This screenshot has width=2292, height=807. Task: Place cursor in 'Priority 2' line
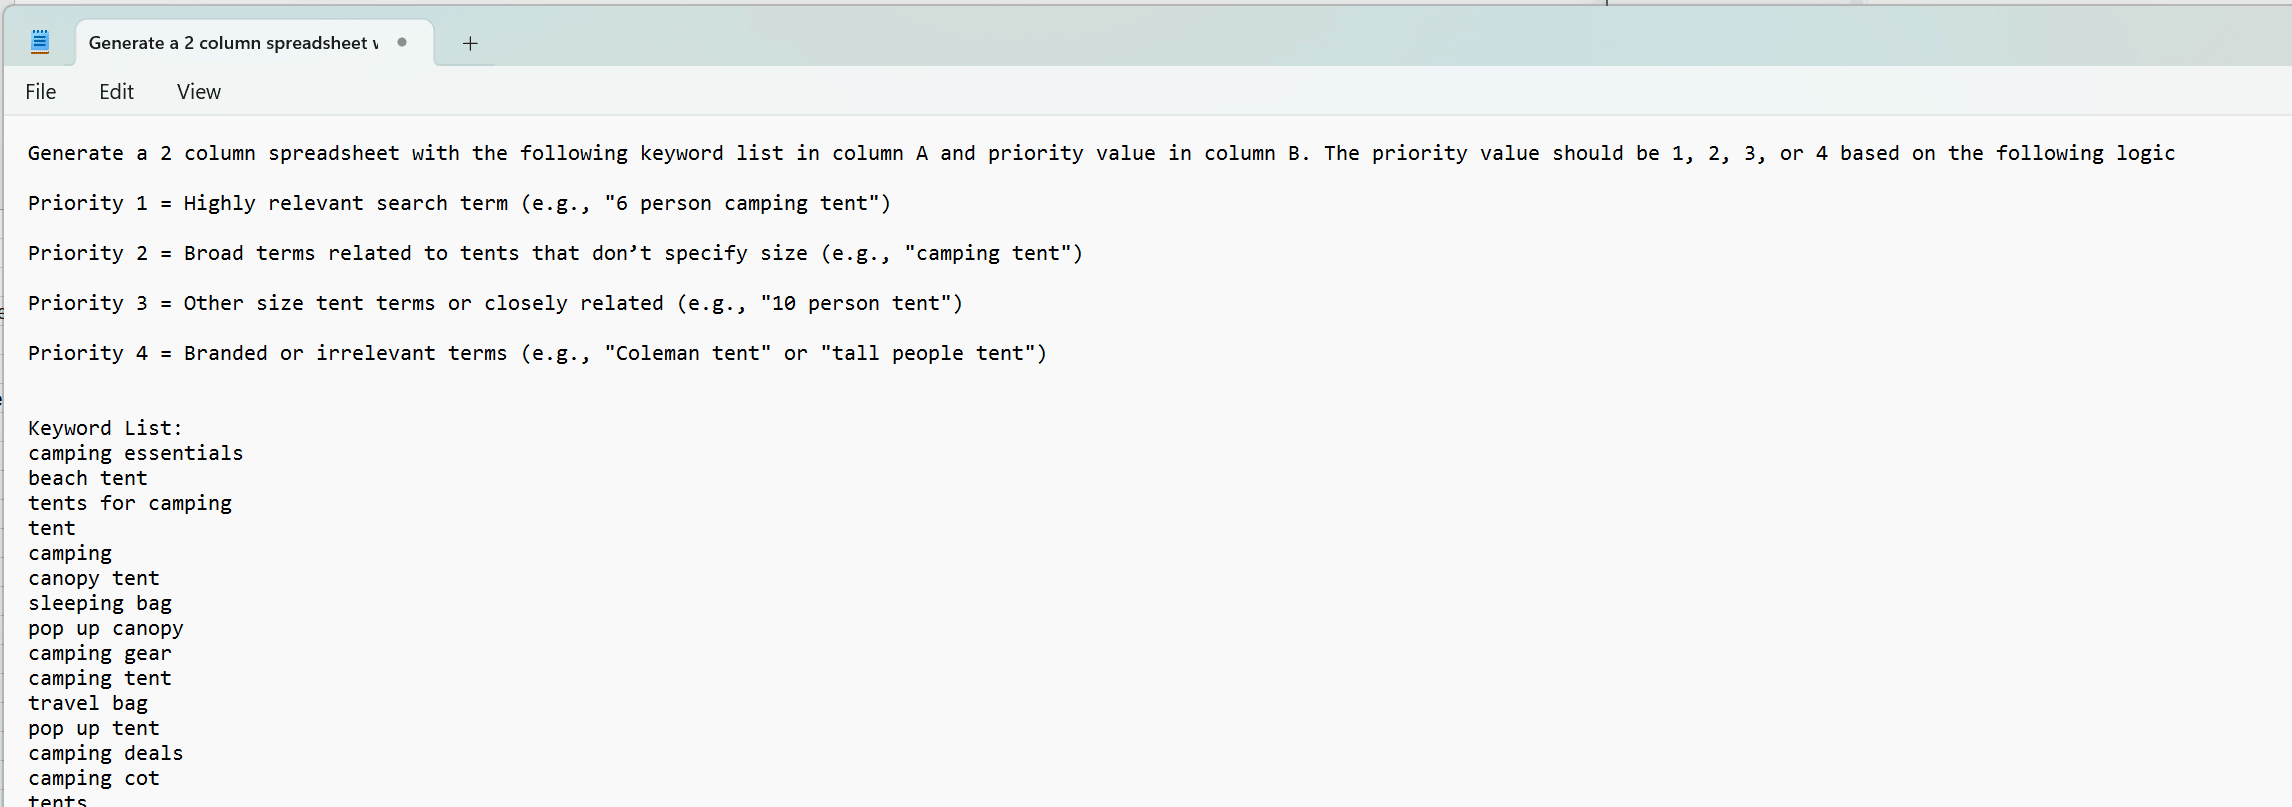555,253
